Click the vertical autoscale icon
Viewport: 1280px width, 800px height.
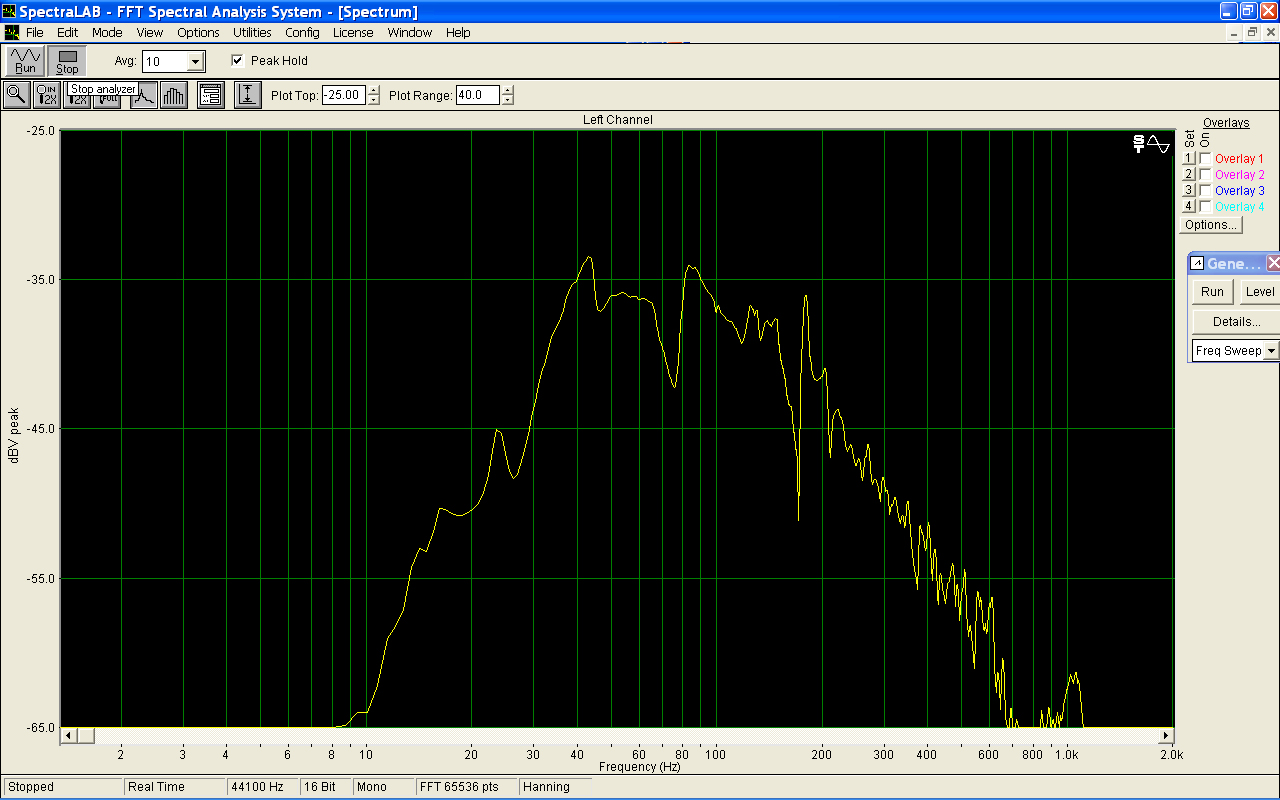[x=247, y=95]
